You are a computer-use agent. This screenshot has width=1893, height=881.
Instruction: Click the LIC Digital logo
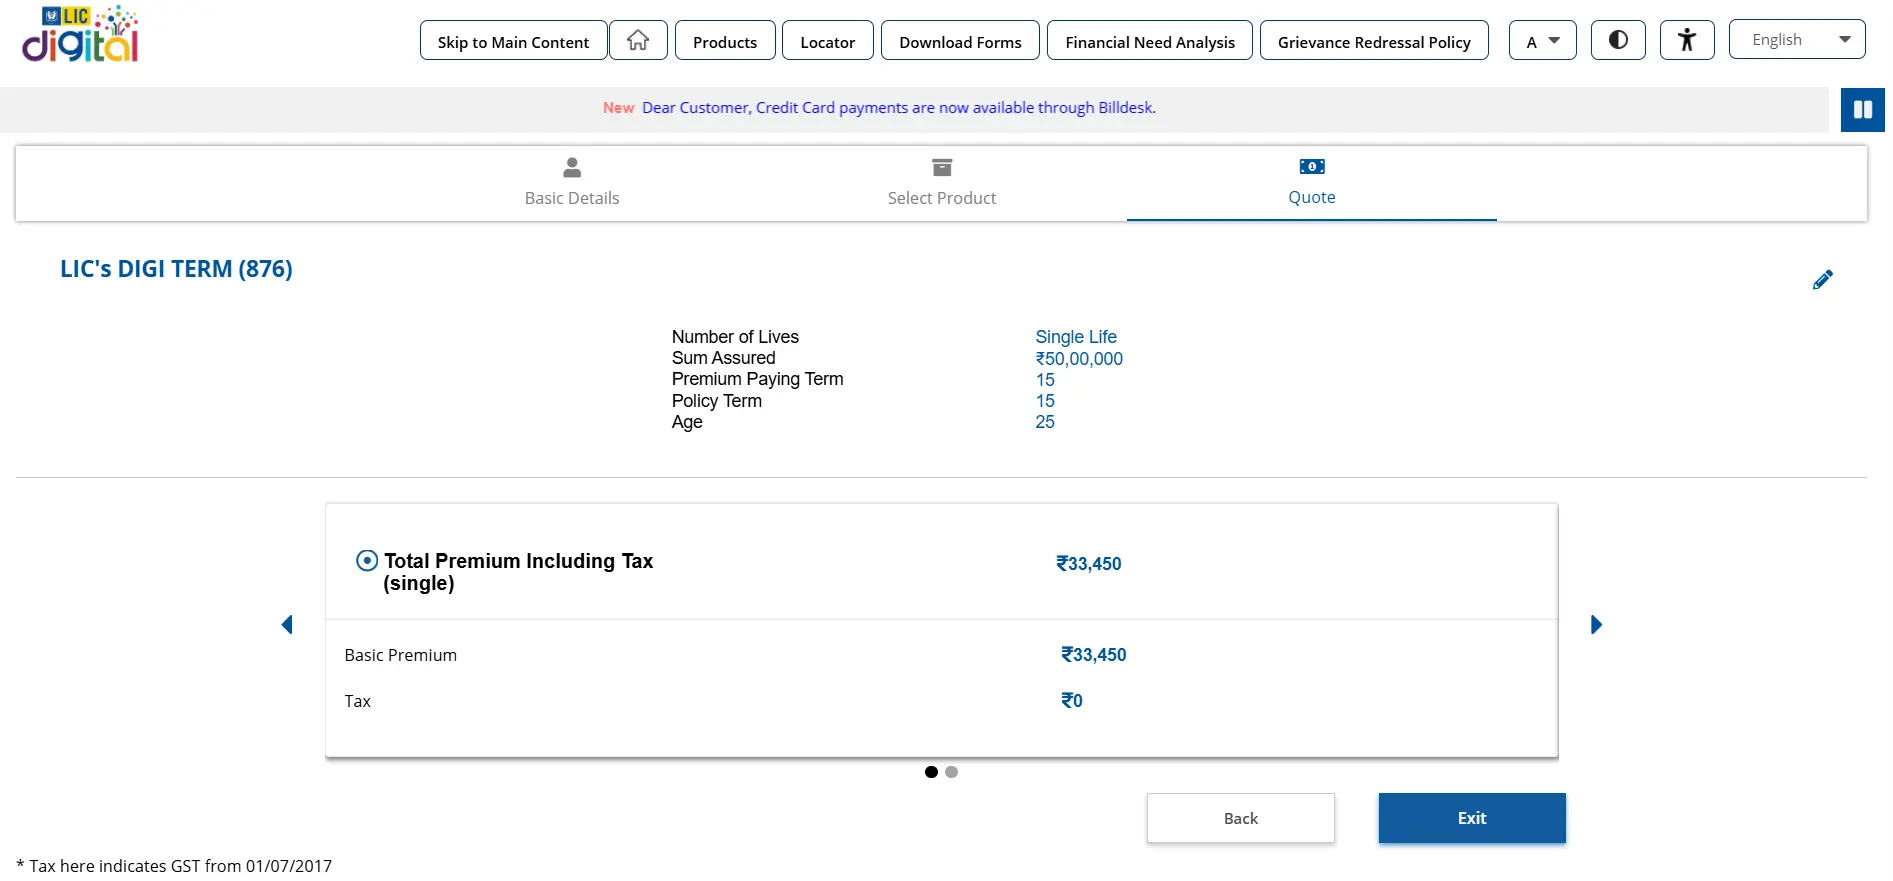pyautogui.click(x=80, y=35)
